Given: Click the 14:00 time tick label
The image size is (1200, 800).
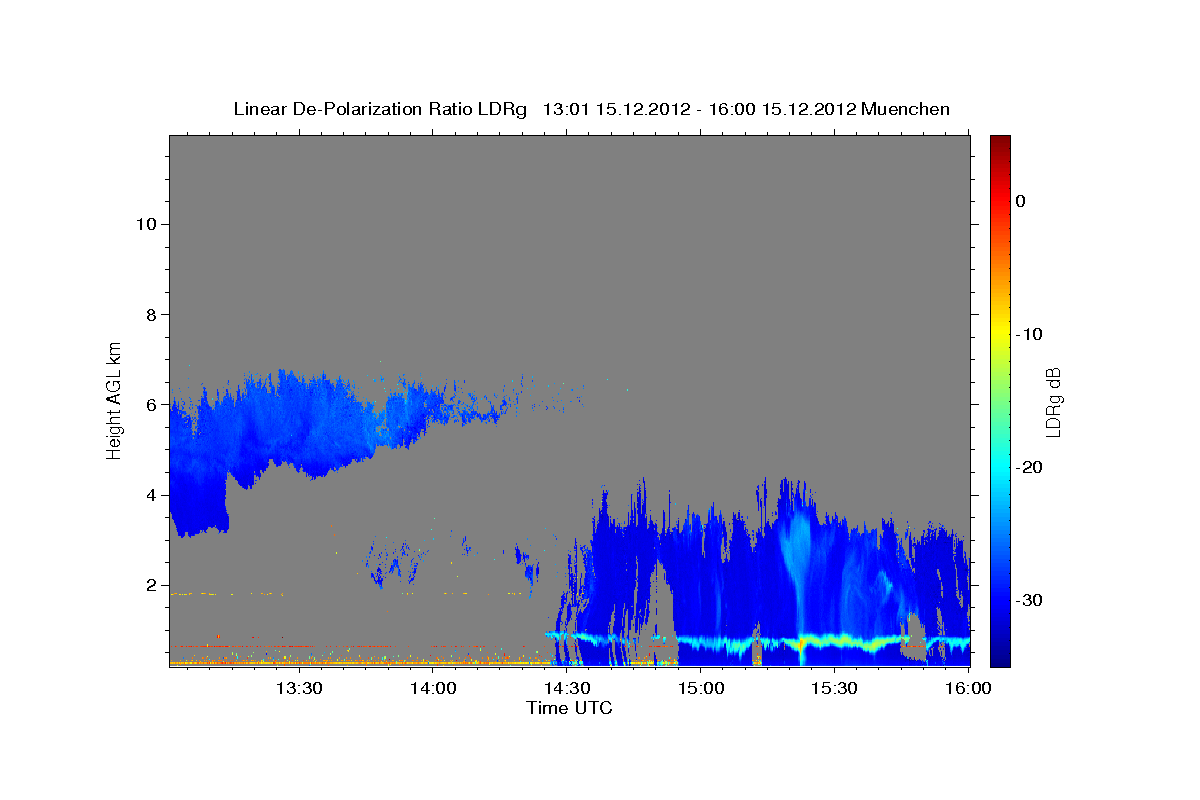Looking at the screenshot, I should [433, 688].
